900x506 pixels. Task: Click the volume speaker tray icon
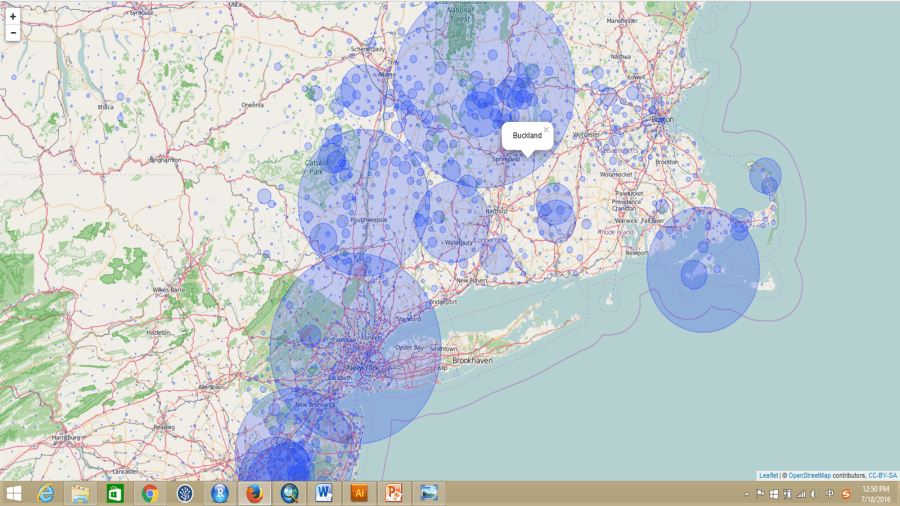814,494
